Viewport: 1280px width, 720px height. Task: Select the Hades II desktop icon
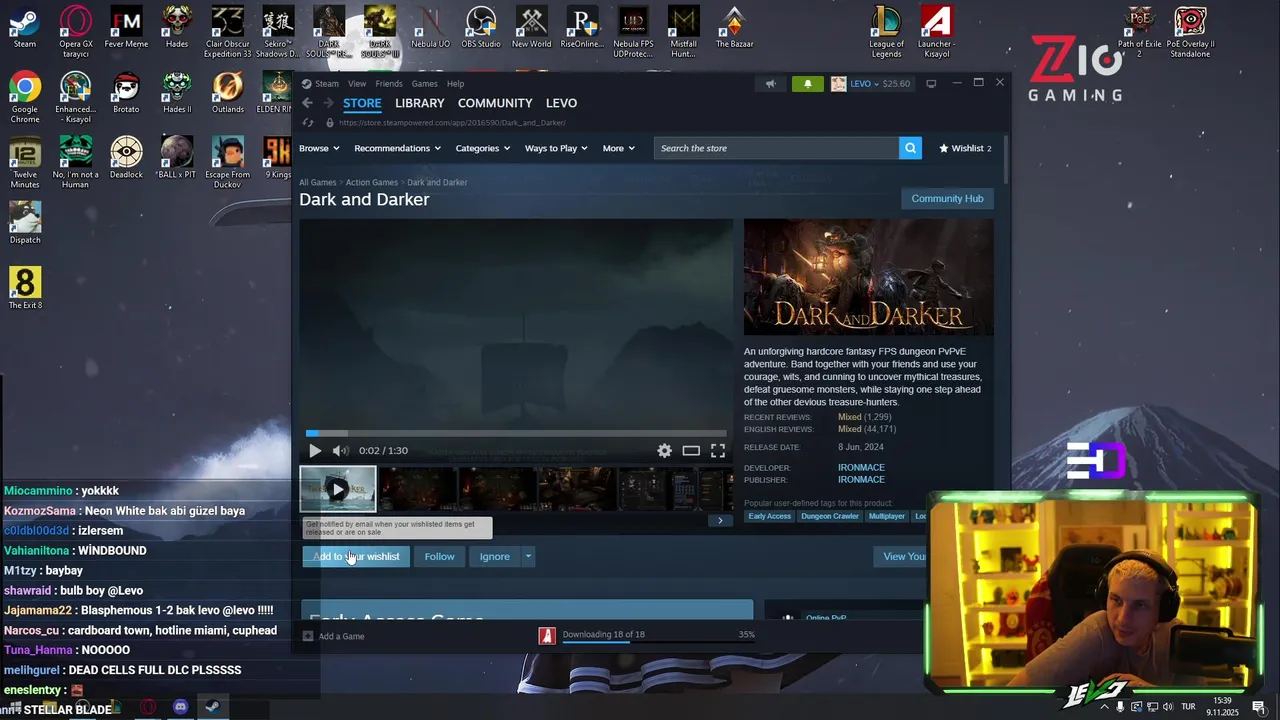[x=177, y=93]
